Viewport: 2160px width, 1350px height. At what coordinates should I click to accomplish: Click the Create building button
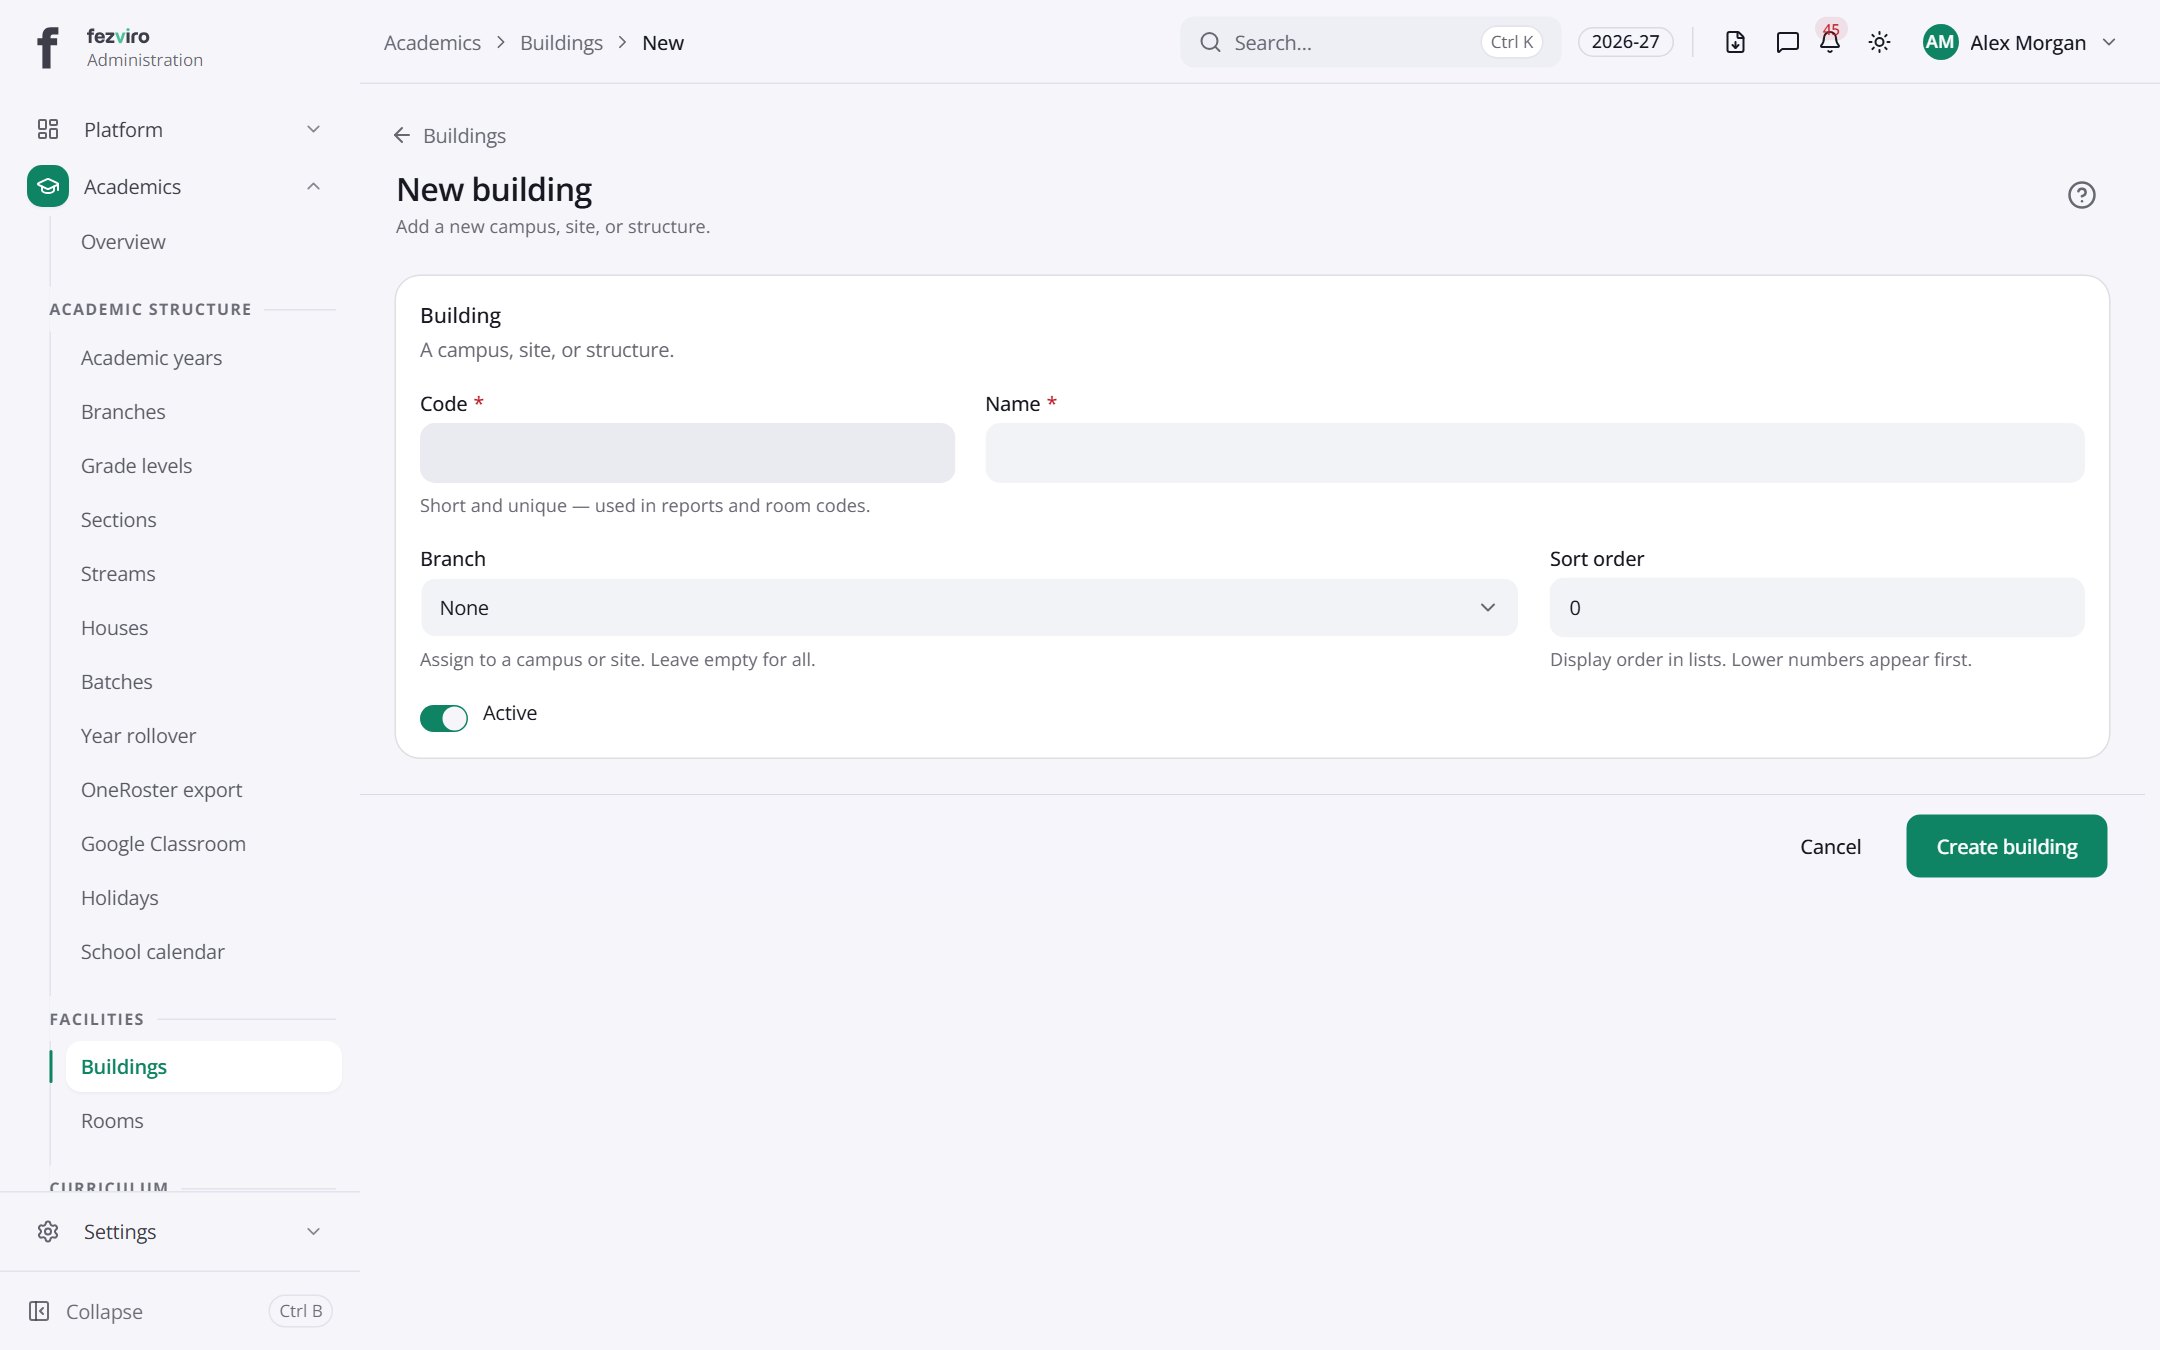2006,846
